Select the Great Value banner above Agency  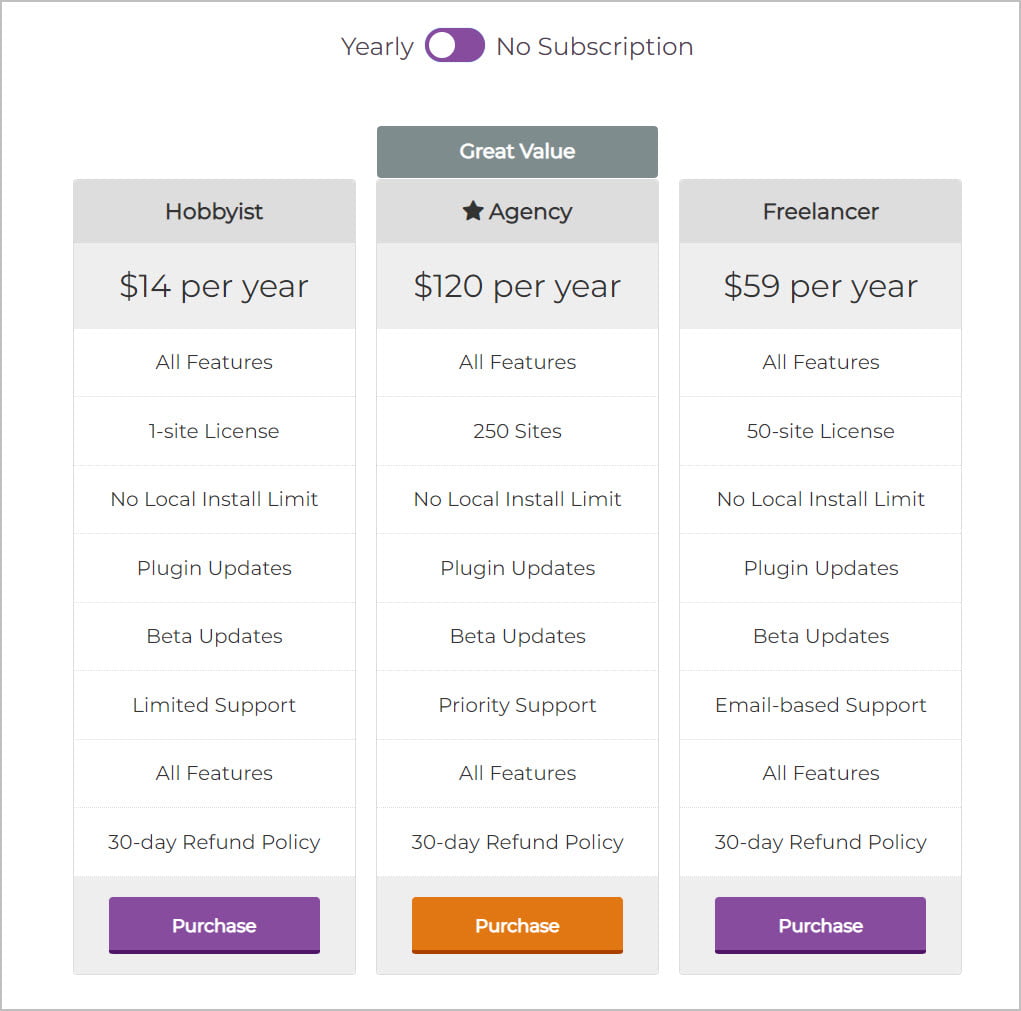[517, 151]
